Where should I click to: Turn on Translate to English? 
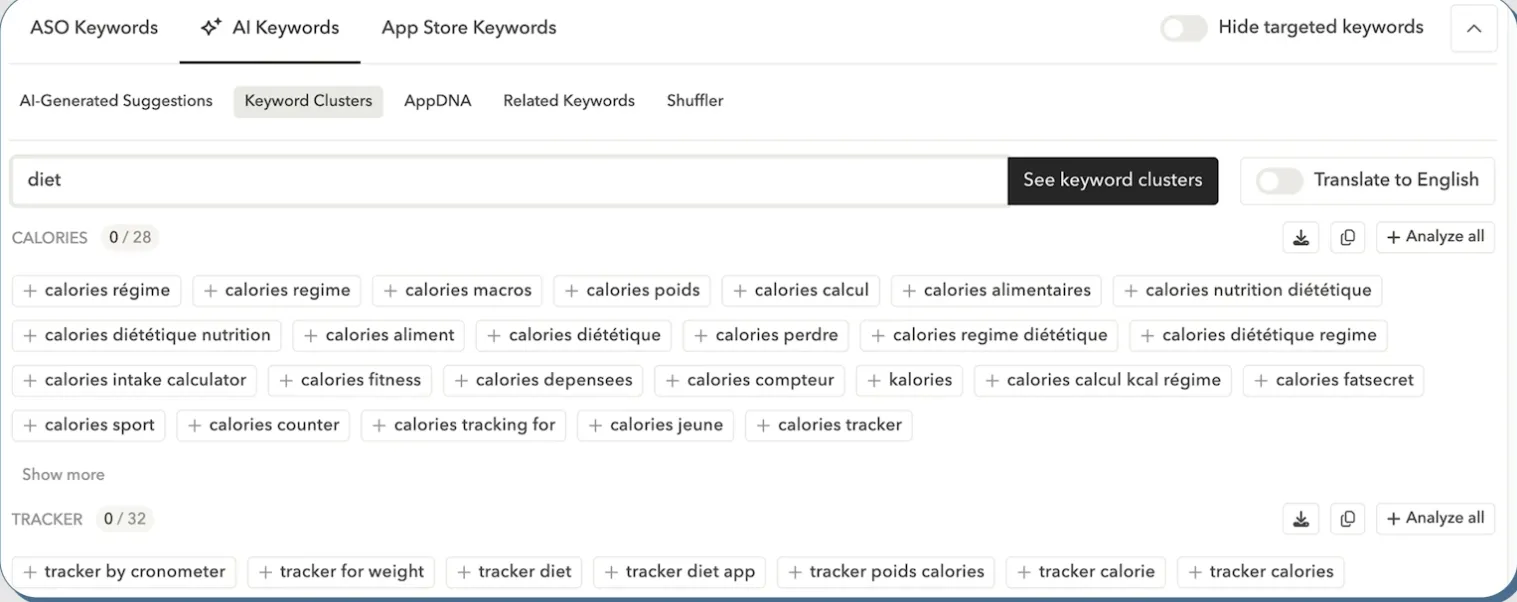tap(1279, 180)
